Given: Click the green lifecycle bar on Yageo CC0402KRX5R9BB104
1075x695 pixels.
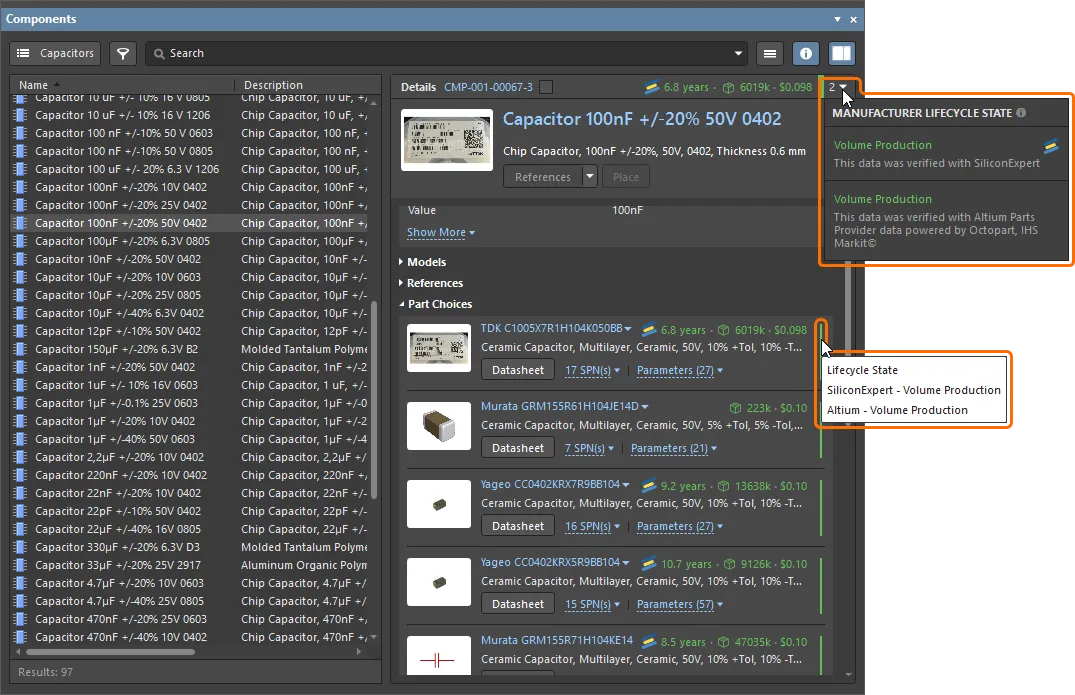Looking at the screenshot, I should 820,583.
